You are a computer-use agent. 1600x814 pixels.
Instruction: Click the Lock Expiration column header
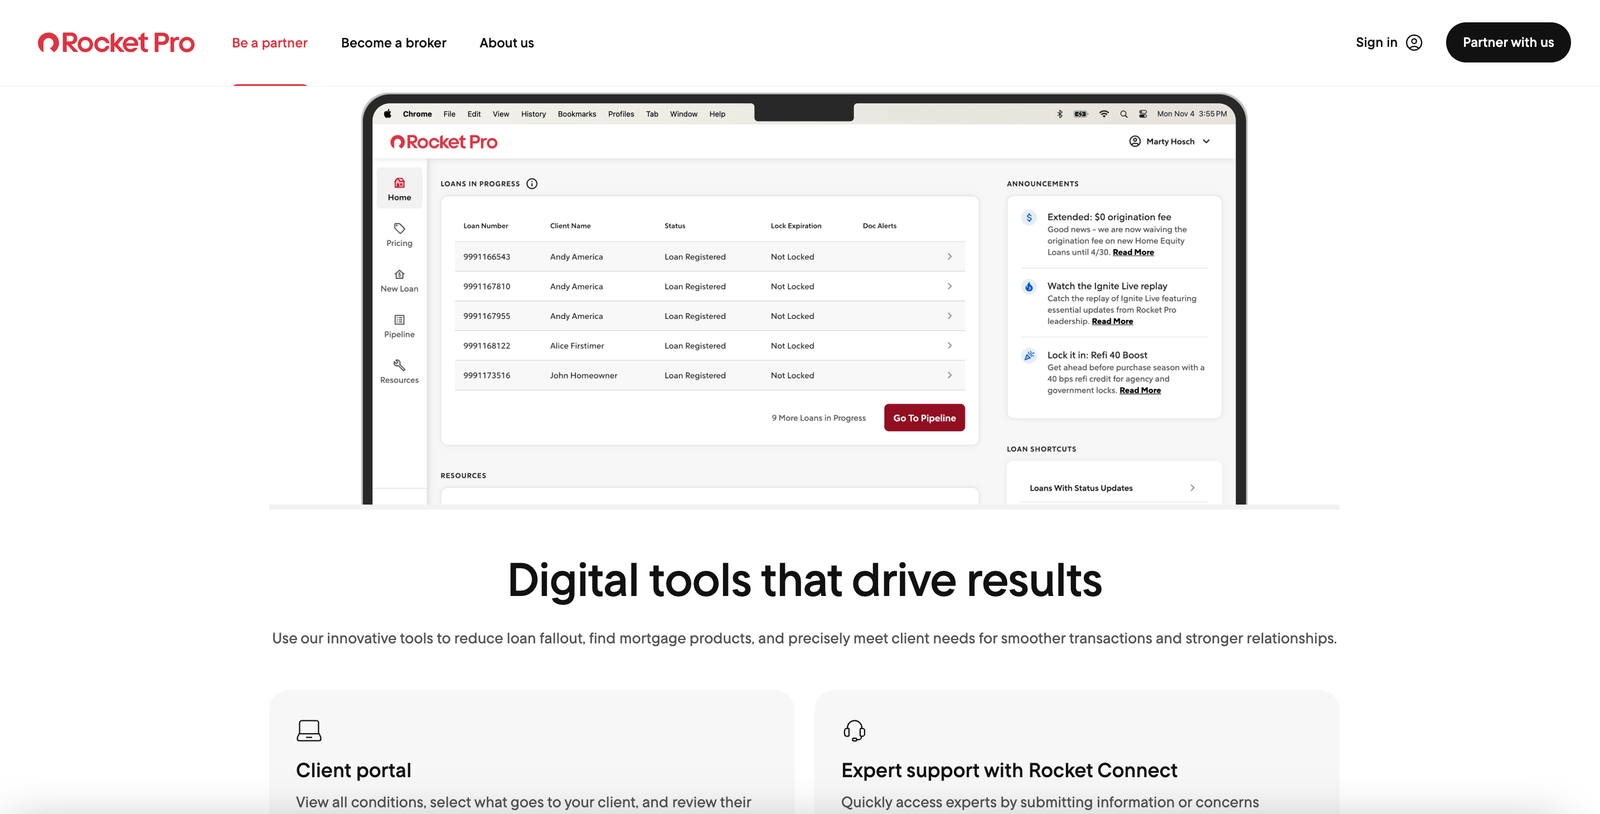(796, 226)
